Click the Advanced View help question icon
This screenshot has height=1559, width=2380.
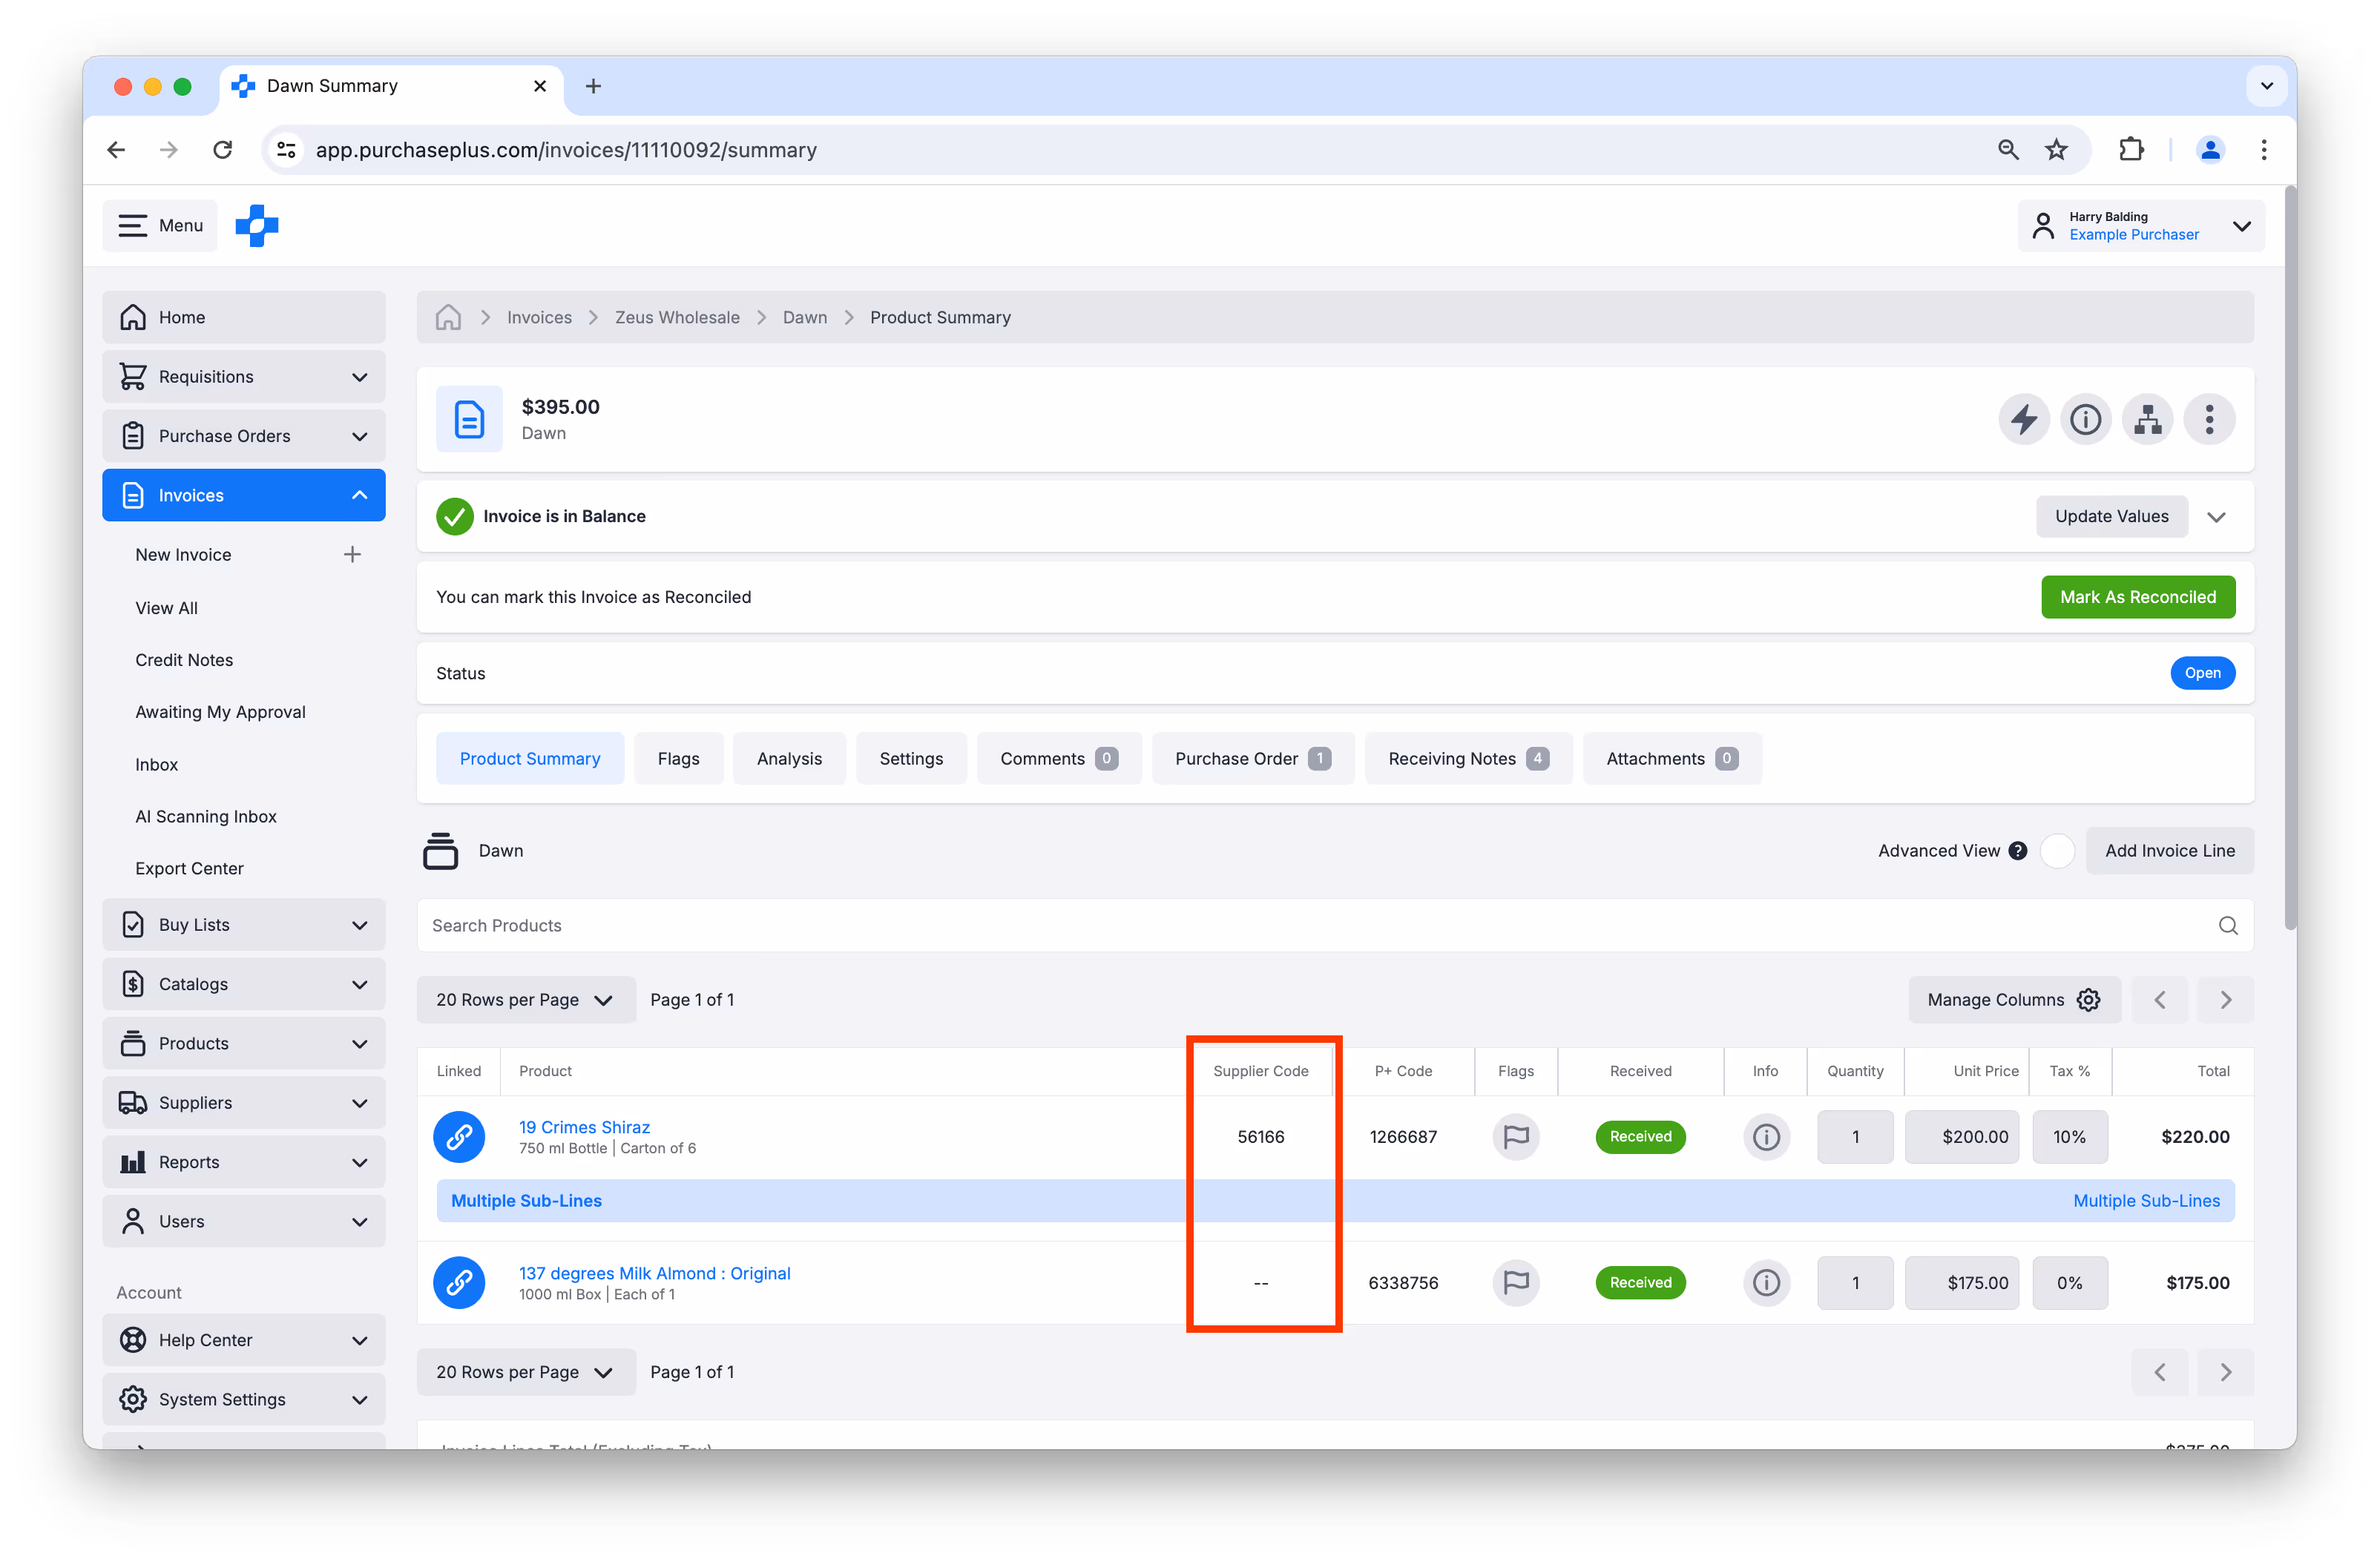tap(2018, 851)
